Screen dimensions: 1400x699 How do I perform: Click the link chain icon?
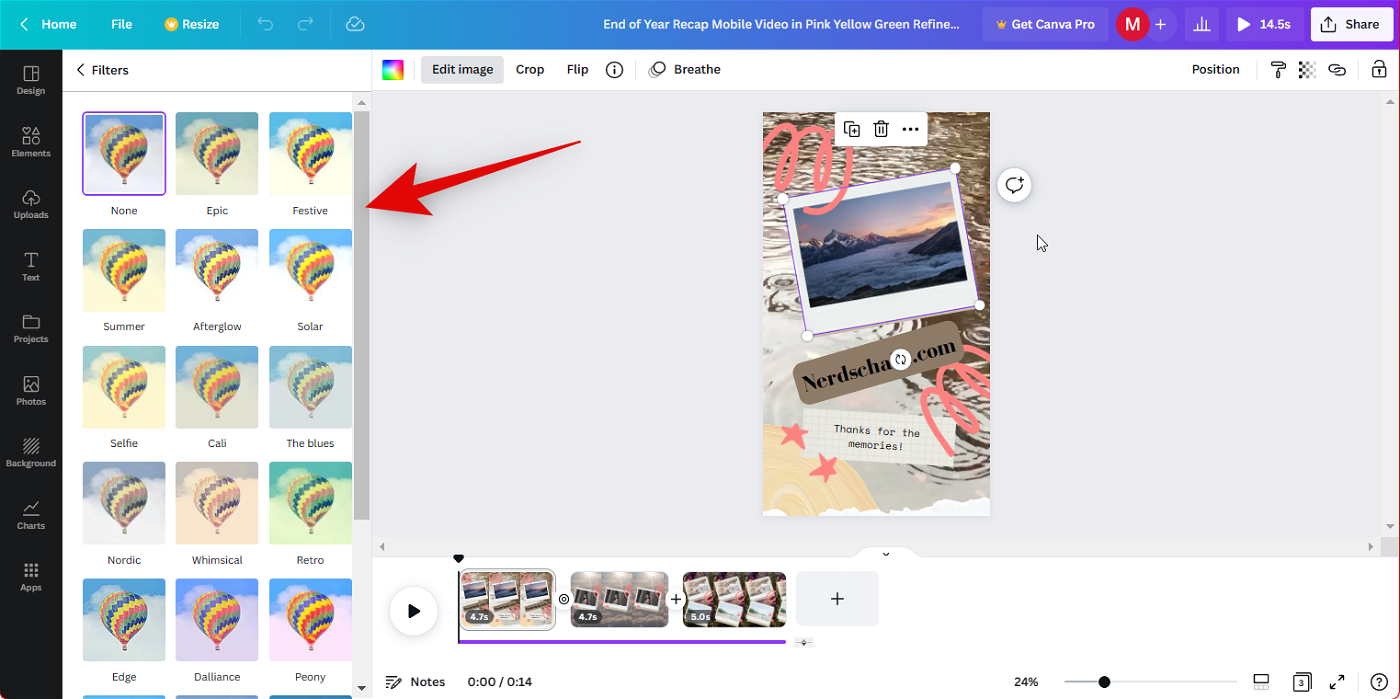pyautogui.click(x=1337, y=69)
